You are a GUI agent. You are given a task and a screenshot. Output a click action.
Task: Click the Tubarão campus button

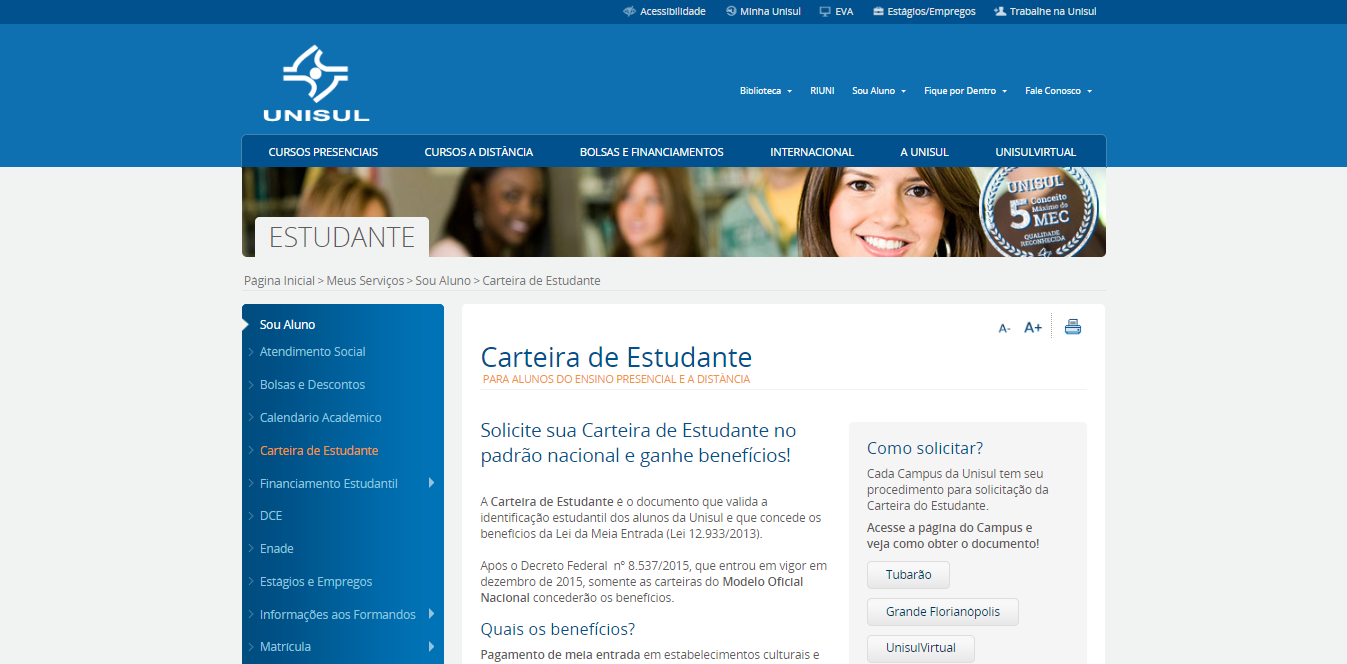tap(908, 575)
